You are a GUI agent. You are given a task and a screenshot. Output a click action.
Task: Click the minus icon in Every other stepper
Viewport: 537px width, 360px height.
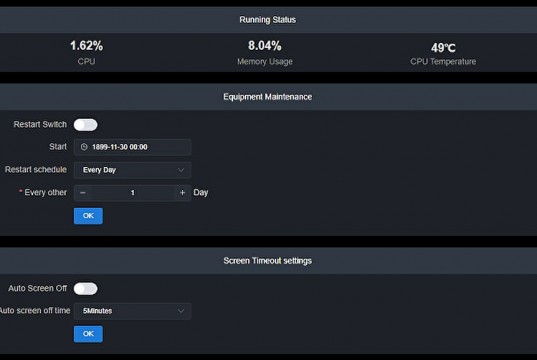[83, 193]
